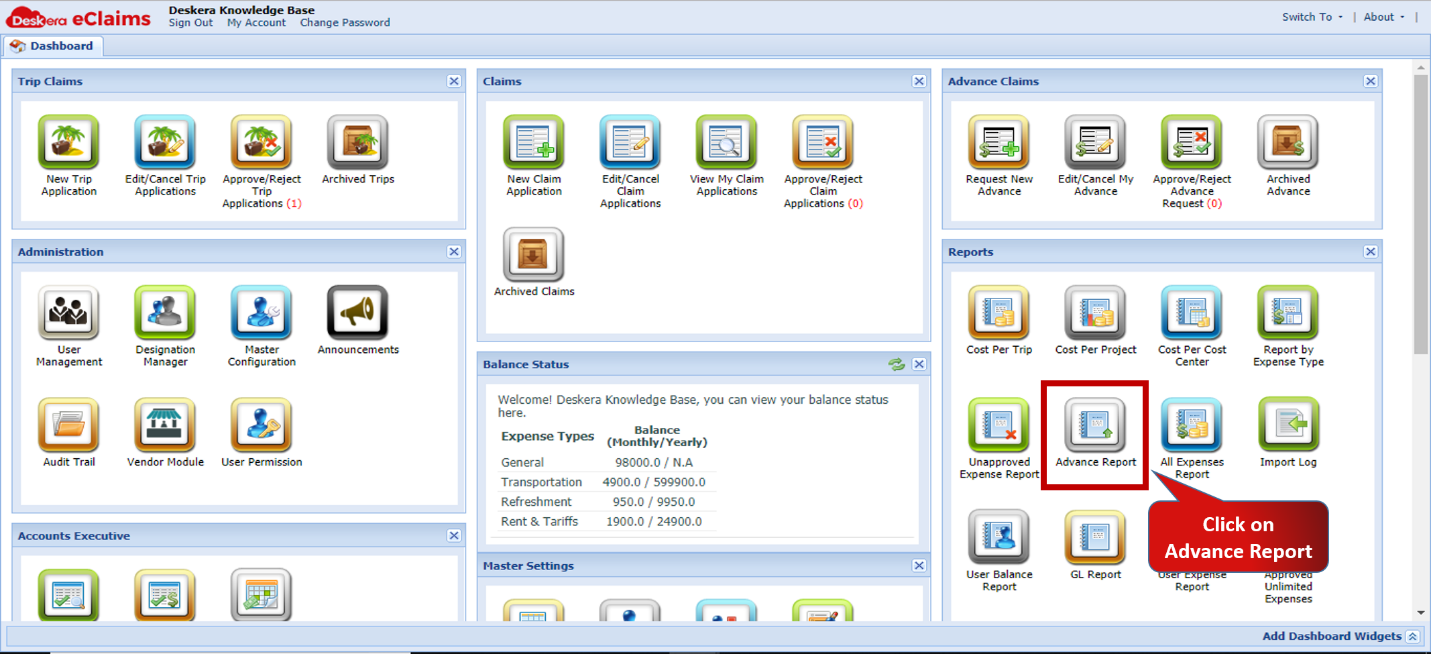
Task: Close the Accounts Executive widget
Action: pyautogui.click(x=454, y=536)
